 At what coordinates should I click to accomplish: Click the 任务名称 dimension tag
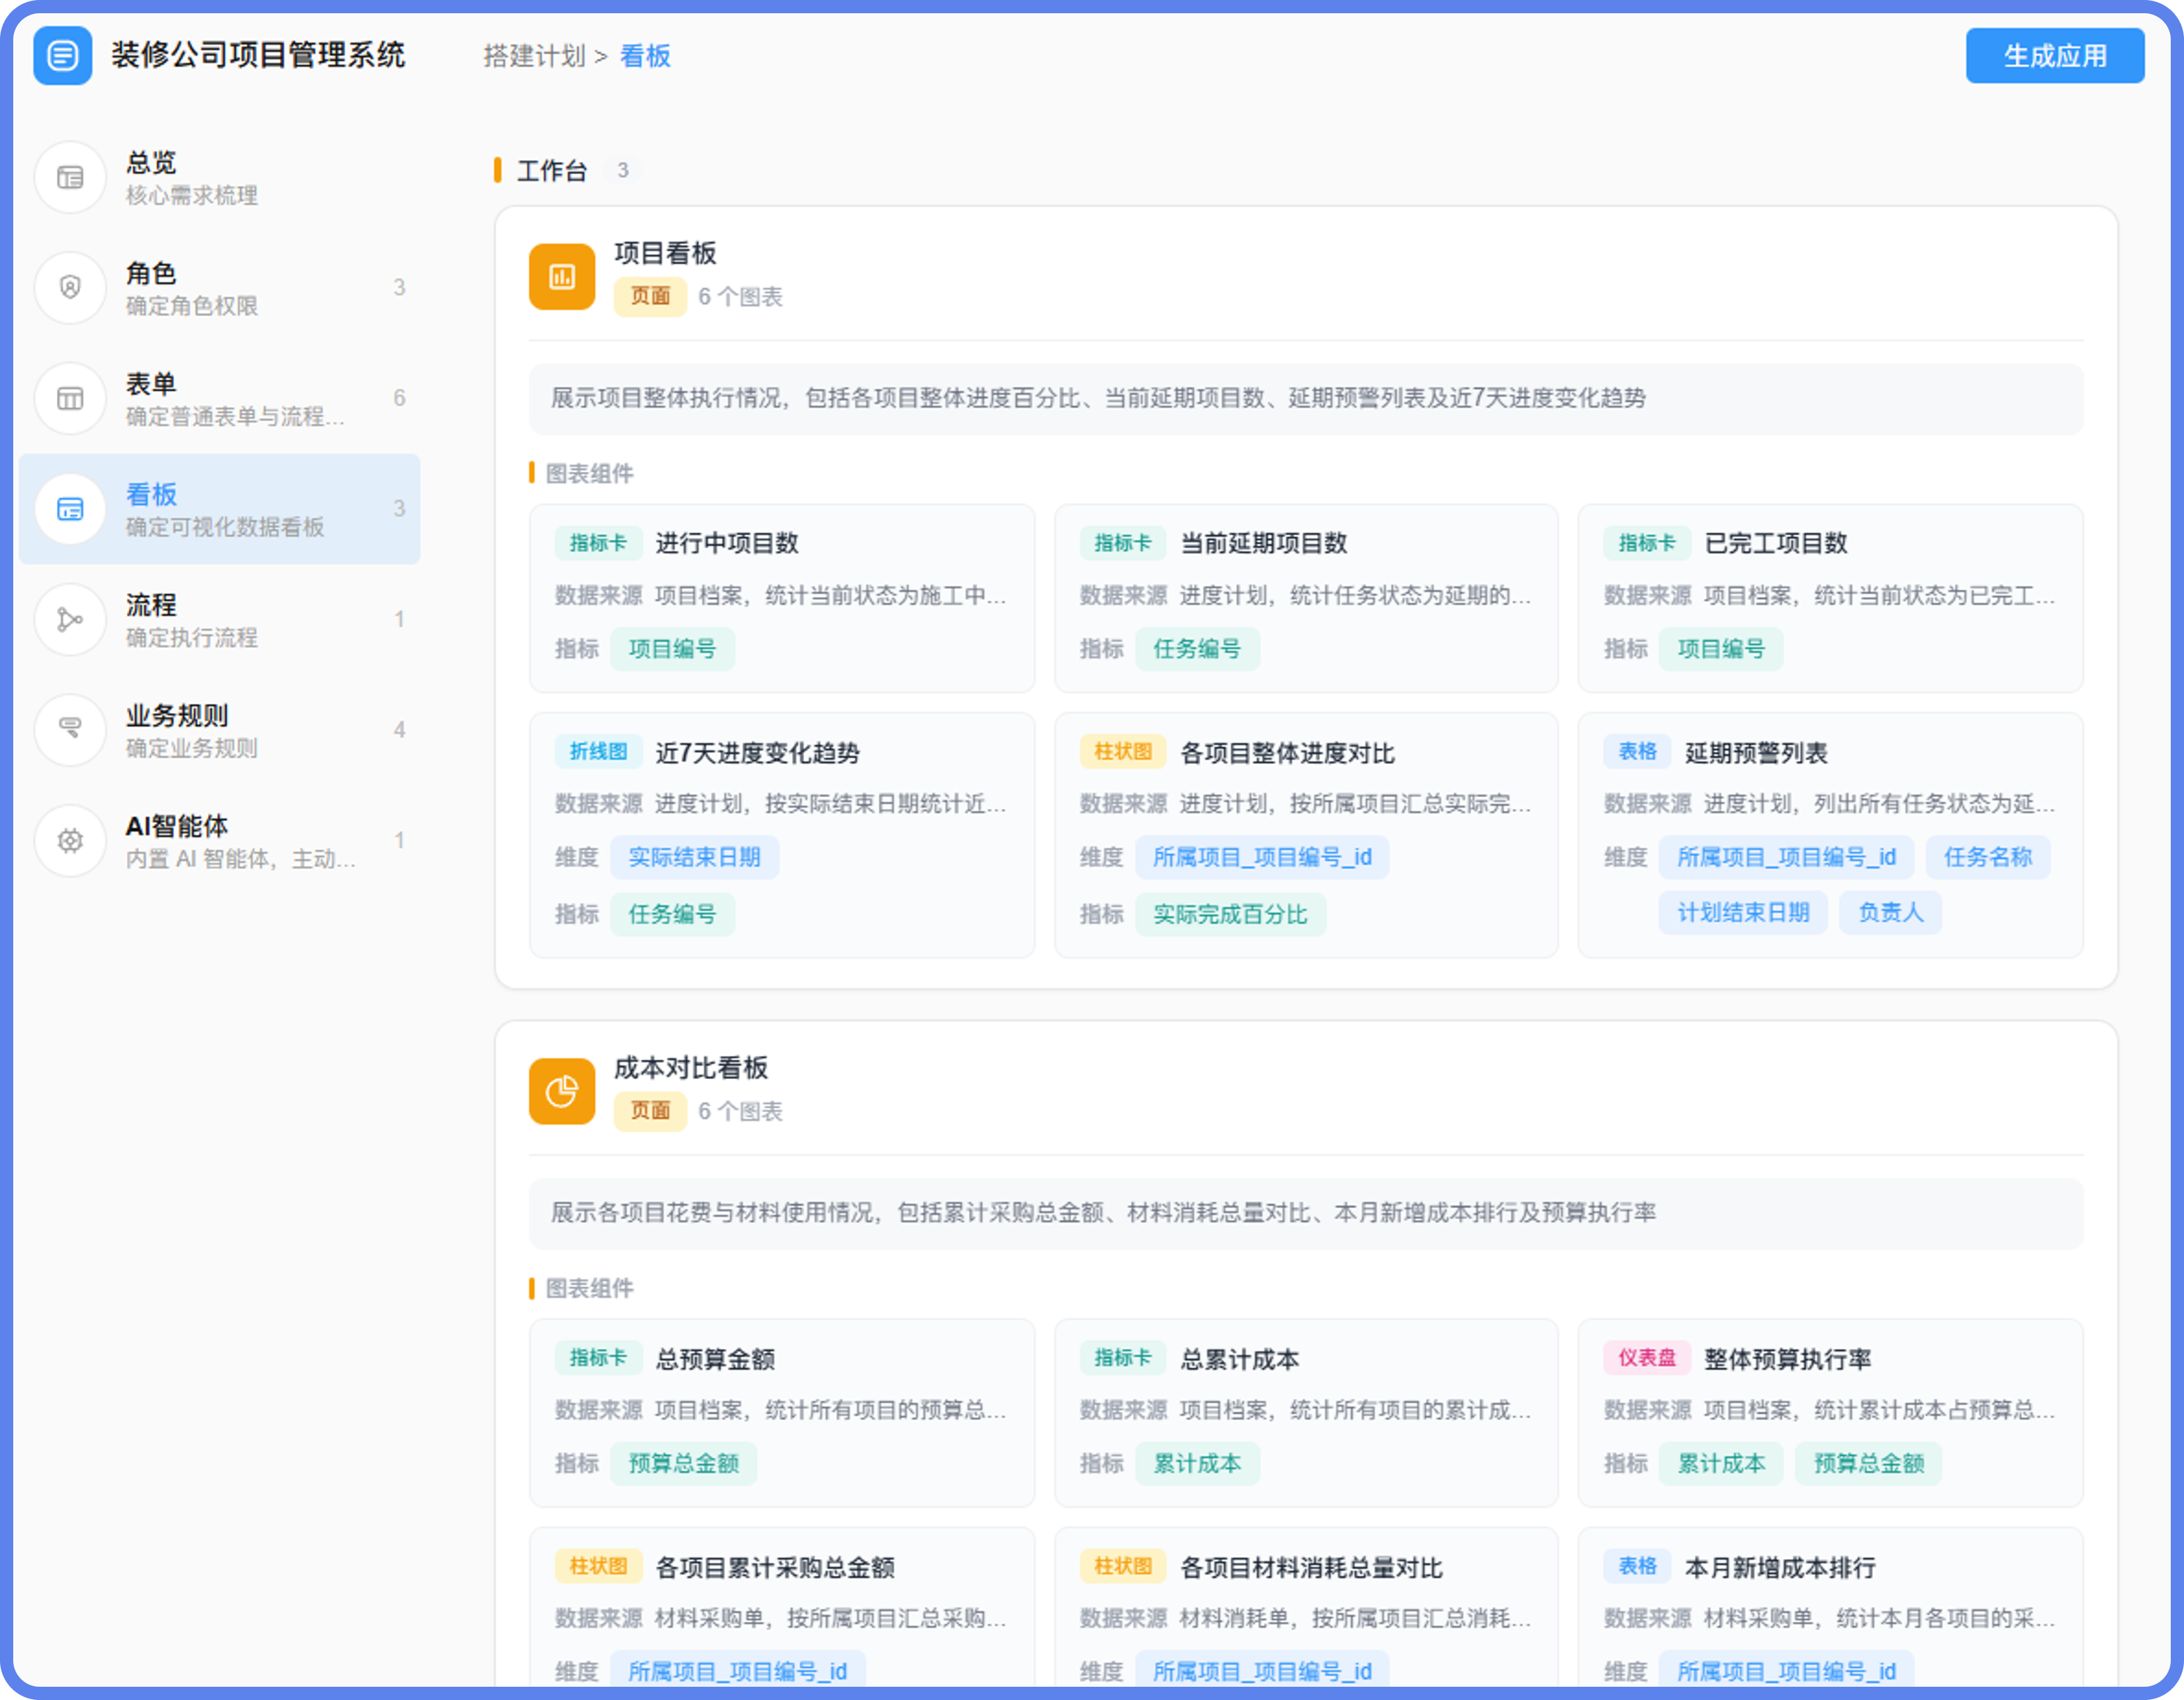(x=1987, y=857)
